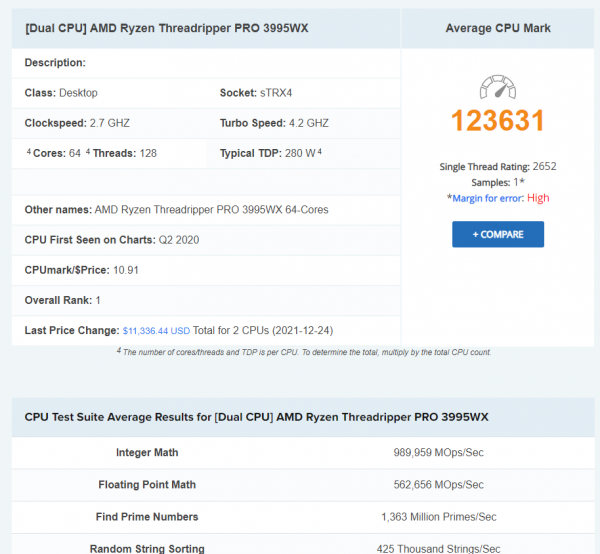Click the Single Thread Rating value 2652
This screenshot has height=554, width=600.
click(544, 166)
